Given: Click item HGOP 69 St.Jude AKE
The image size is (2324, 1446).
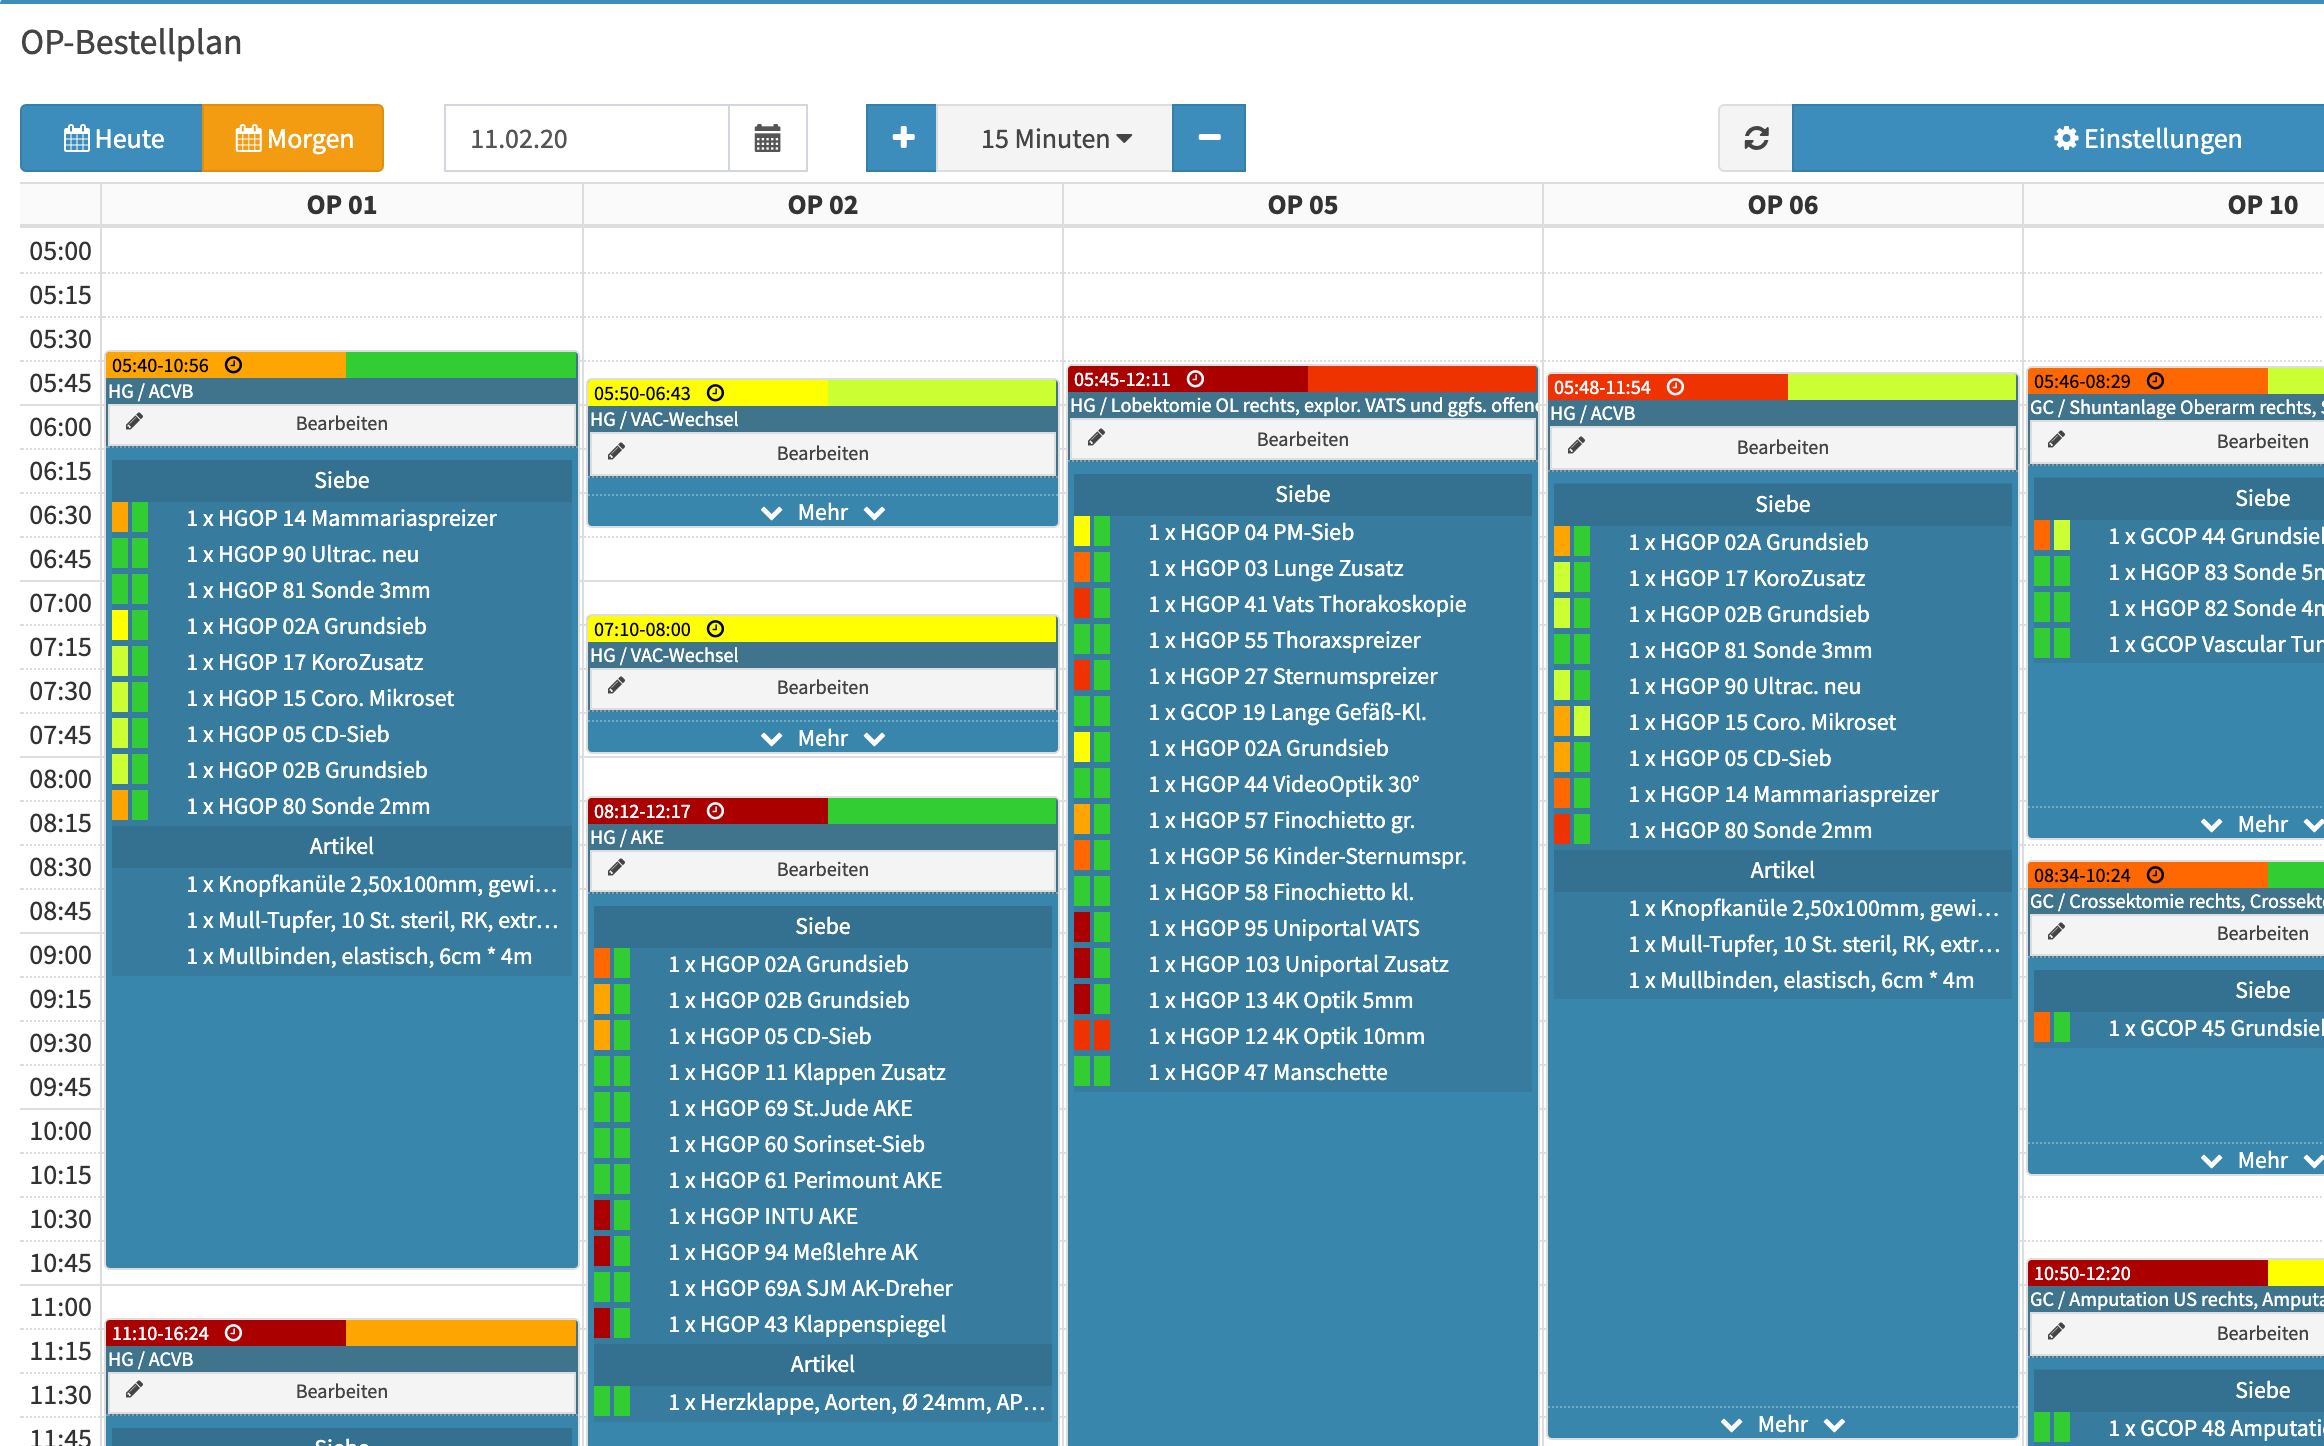Looking at the screenshot, I should (790, 1108).
